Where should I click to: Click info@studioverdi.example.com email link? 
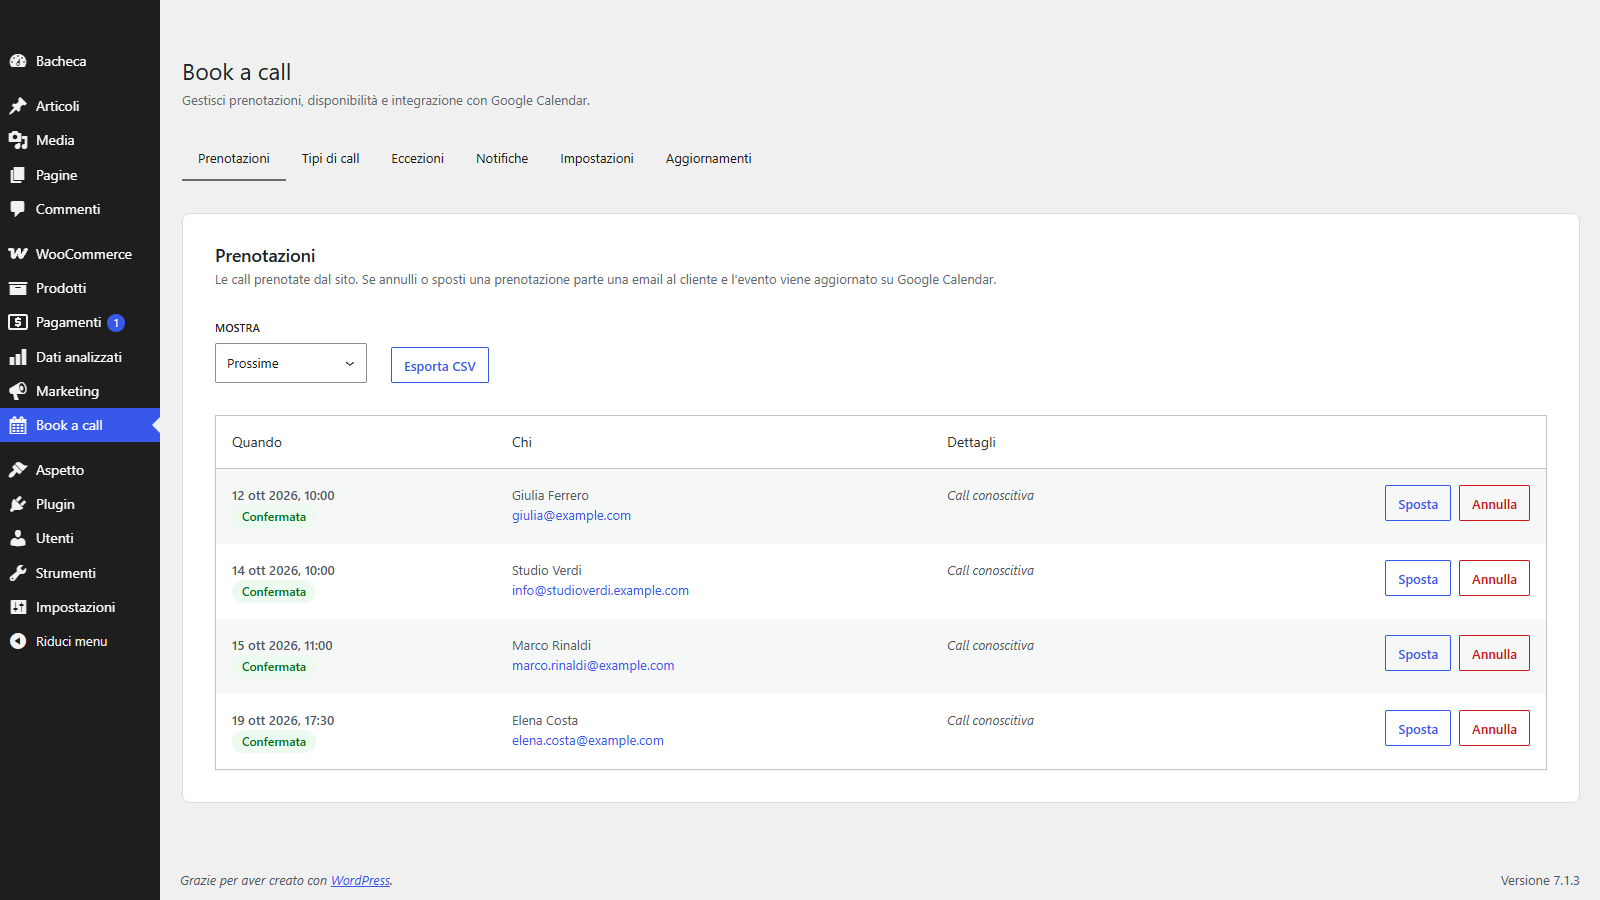click(x=600, y=591)
